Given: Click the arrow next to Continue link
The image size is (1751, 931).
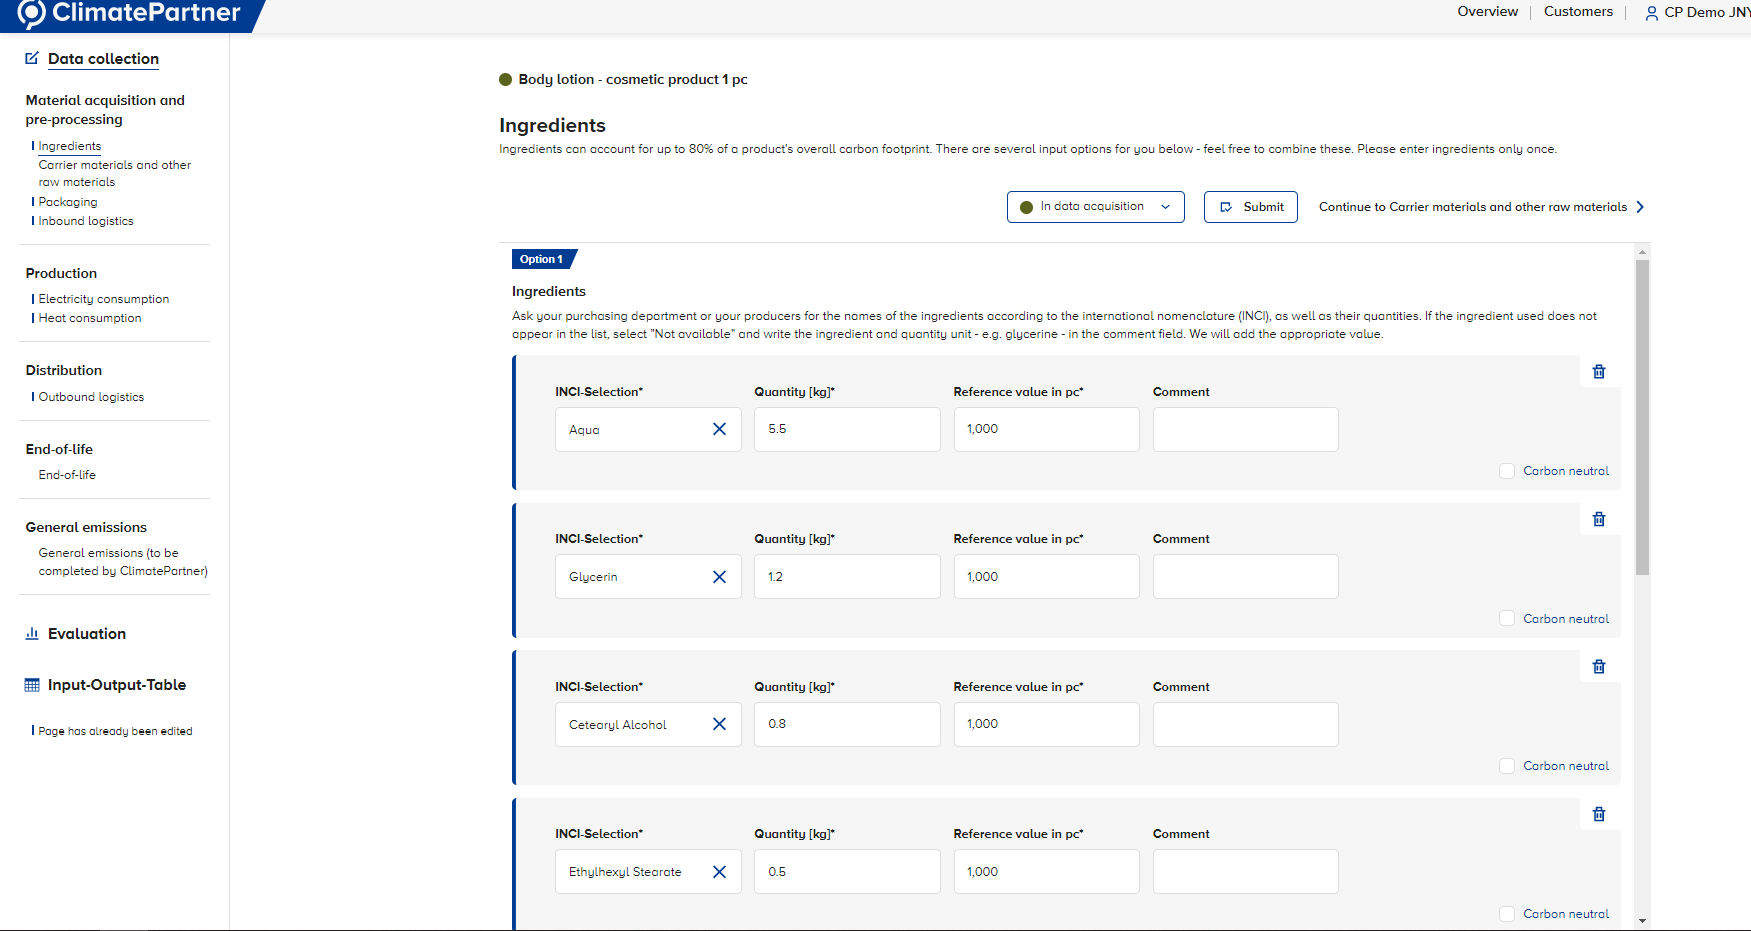Looking at the screenshot, I should click(x=1640, y=207).
